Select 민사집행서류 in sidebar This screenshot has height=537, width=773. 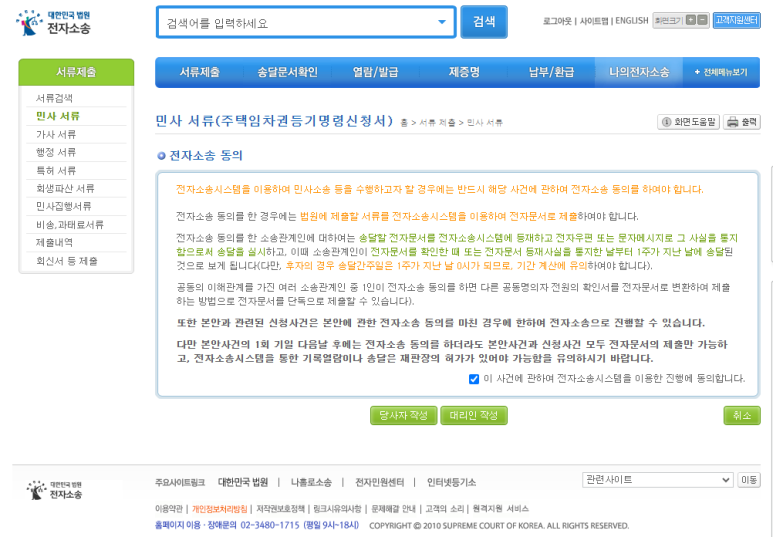[x=64, y=206]
